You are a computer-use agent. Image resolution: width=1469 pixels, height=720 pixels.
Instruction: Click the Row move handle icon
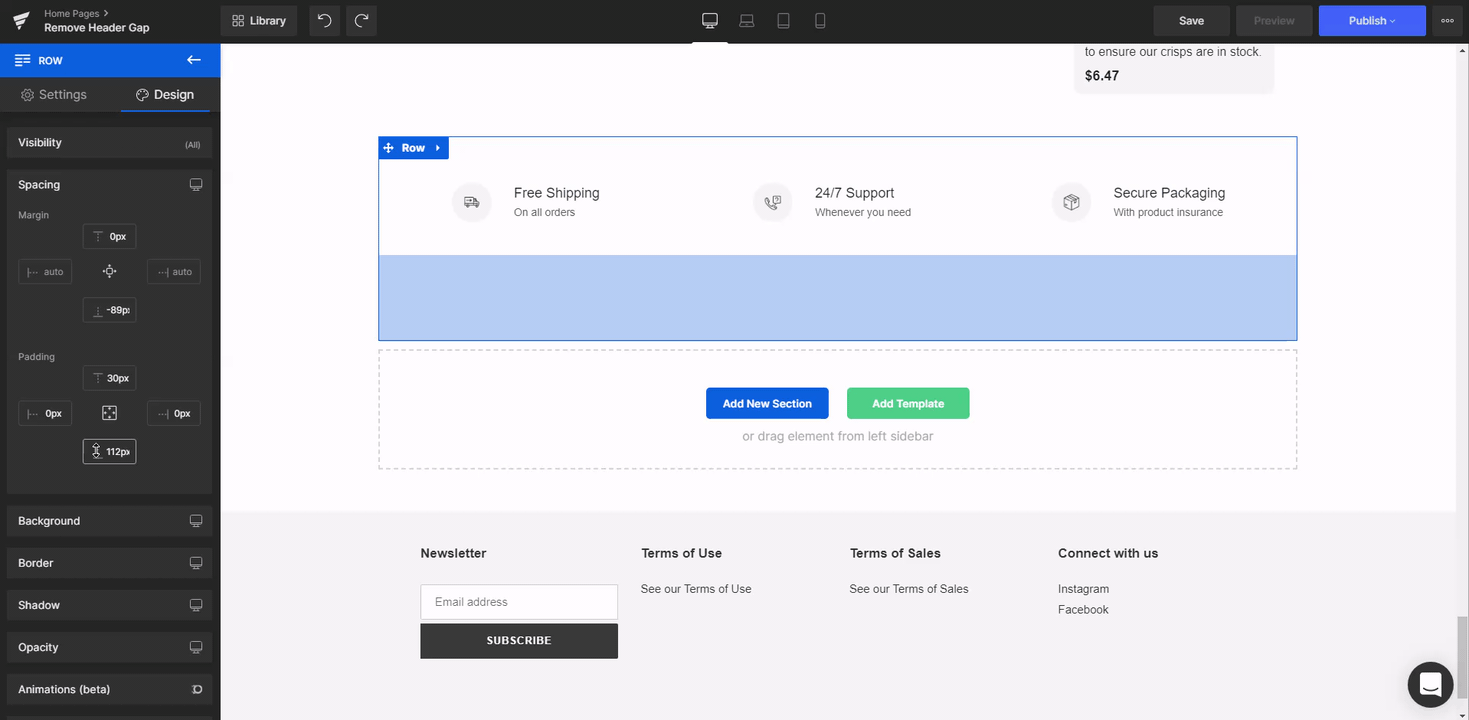388,148
